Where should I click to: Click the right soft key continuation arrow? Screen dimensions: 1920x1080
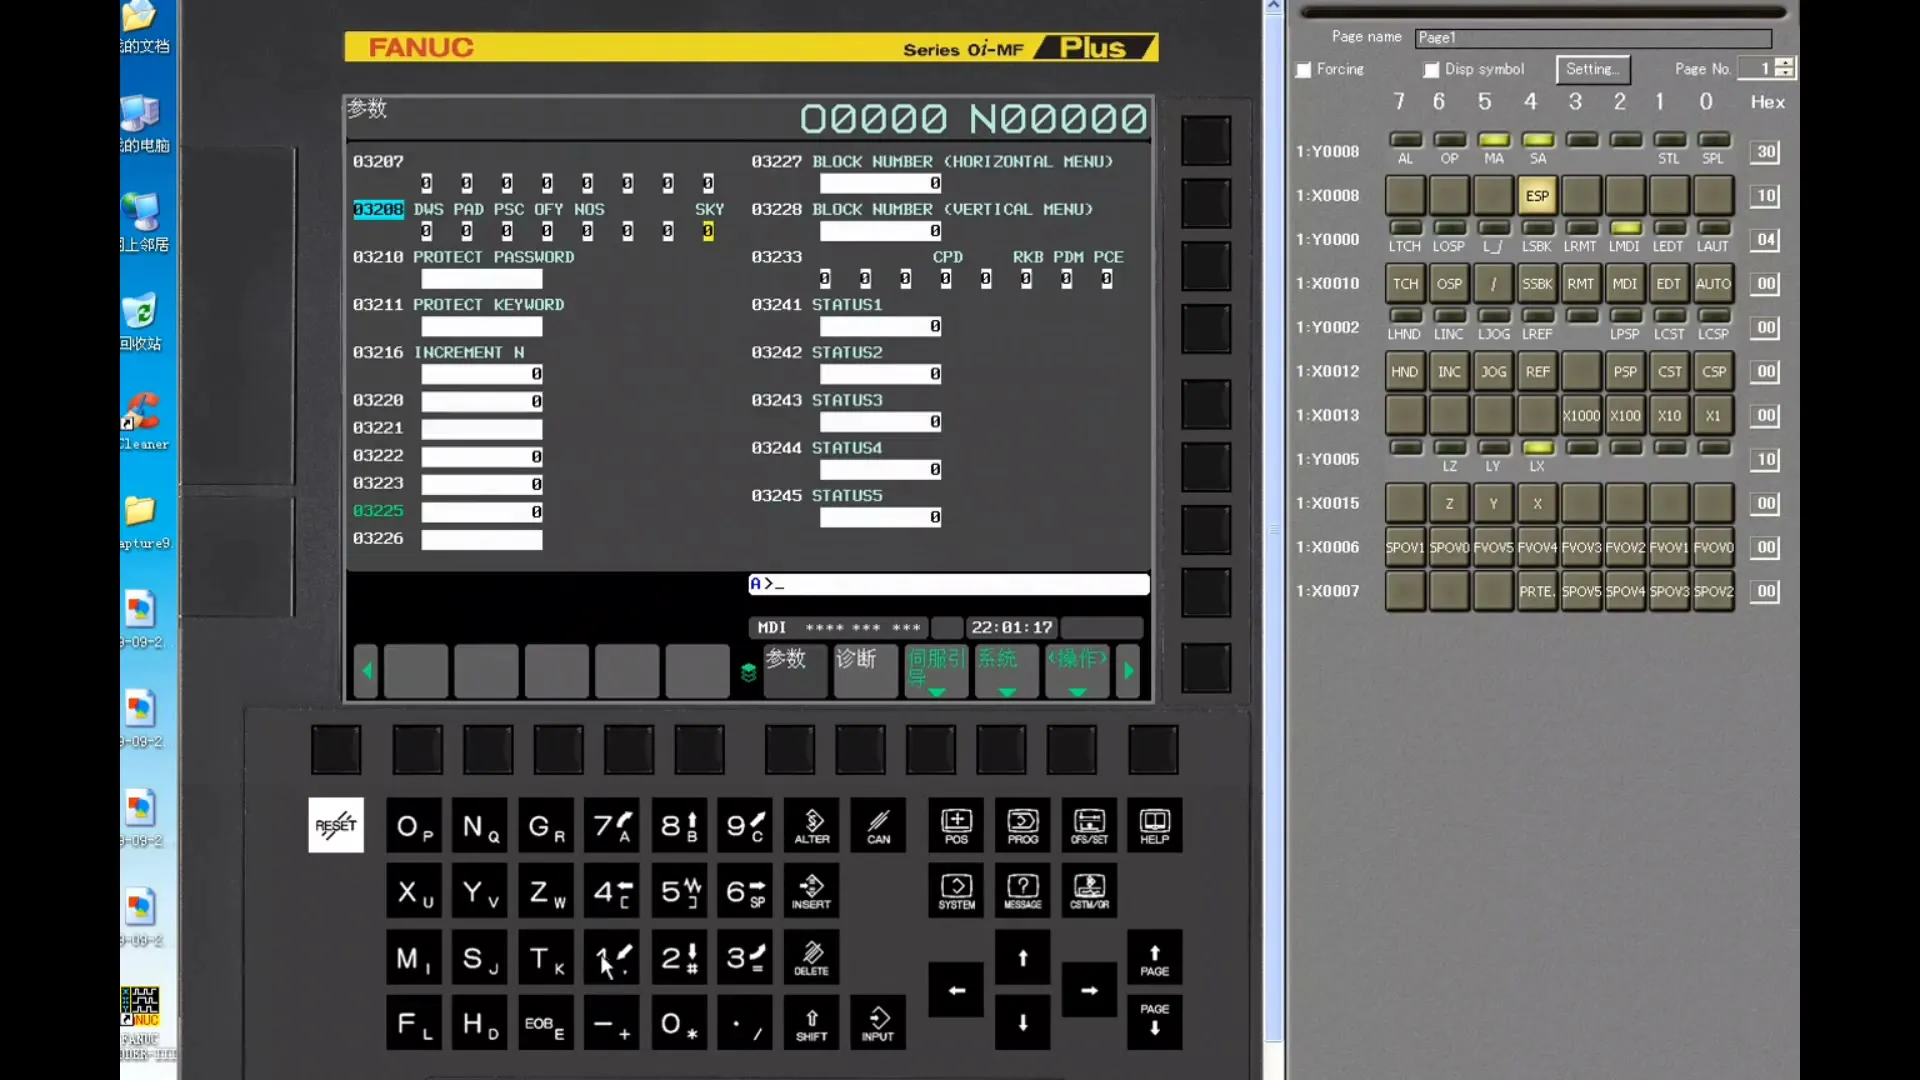tap(1129, 671)
